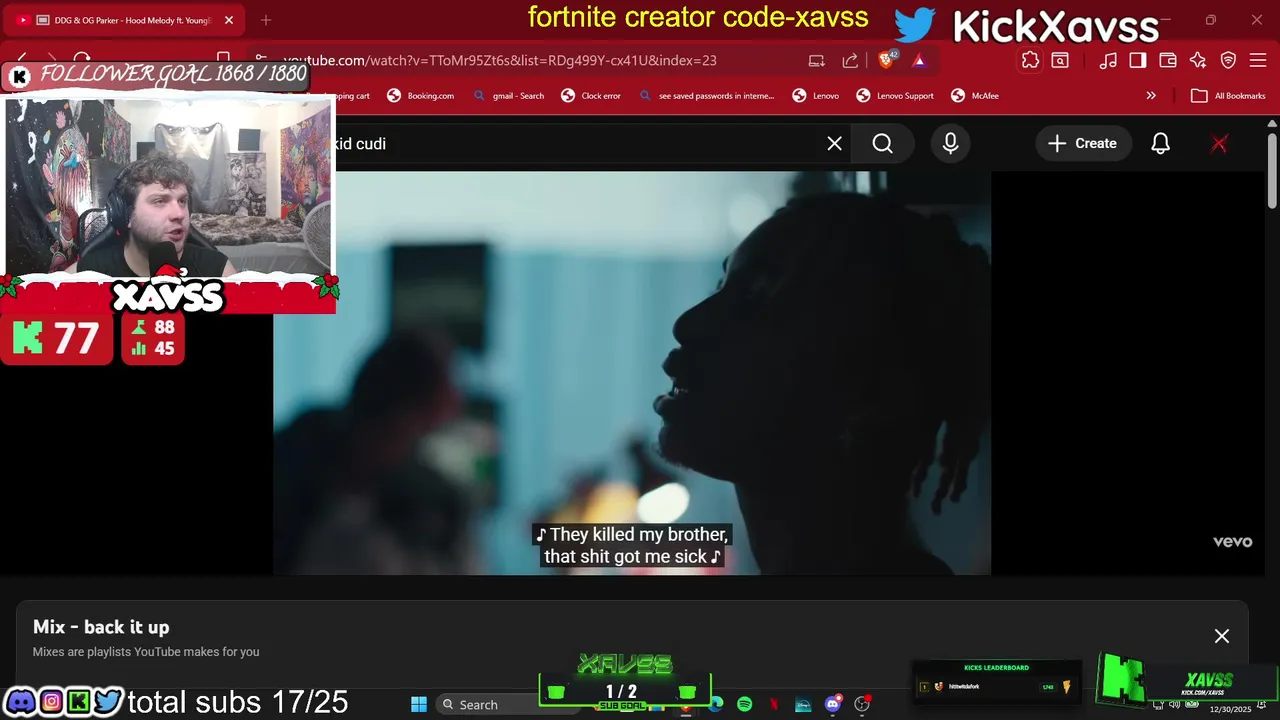Open the 'see saved passwords' bookmark
The height and width of the screenshot is (720, 1280).
tap(706, 96)
